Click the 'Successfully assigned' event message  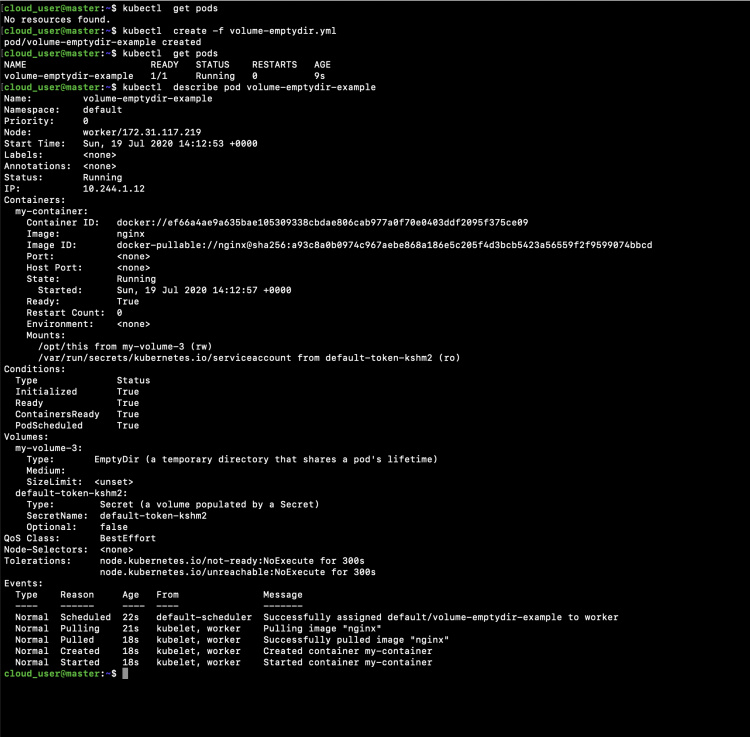[440, 617]
